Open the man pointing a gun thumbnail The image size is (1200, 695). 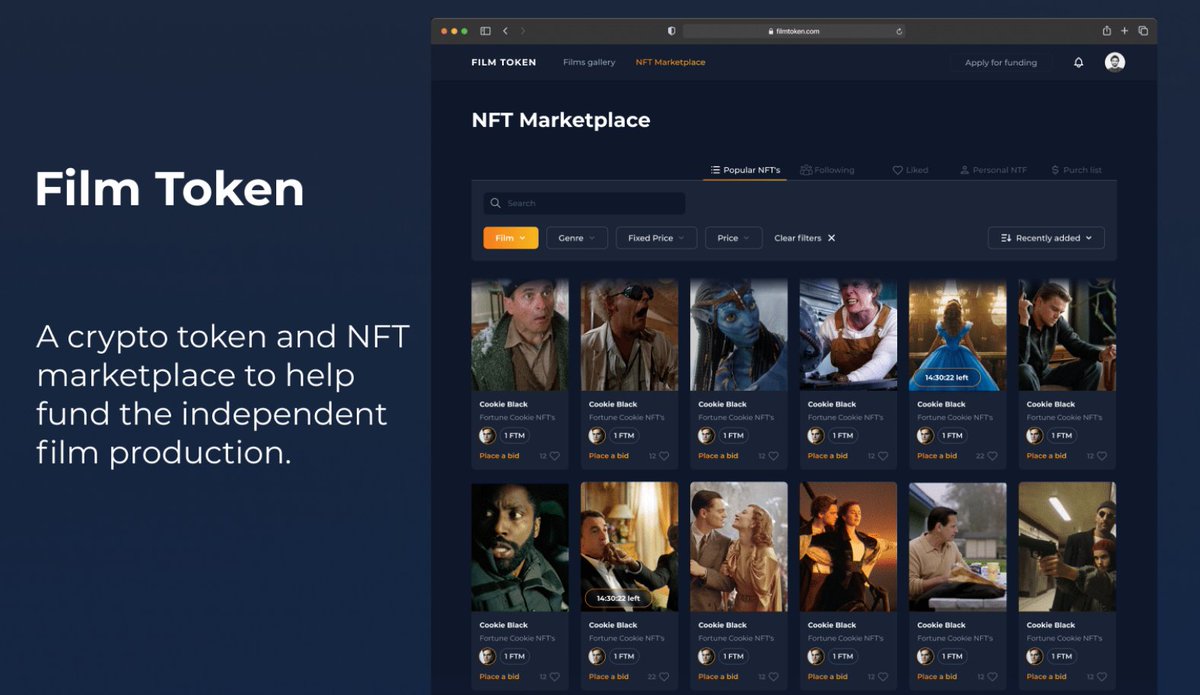pyautogui.click(x=1067, y=547)
